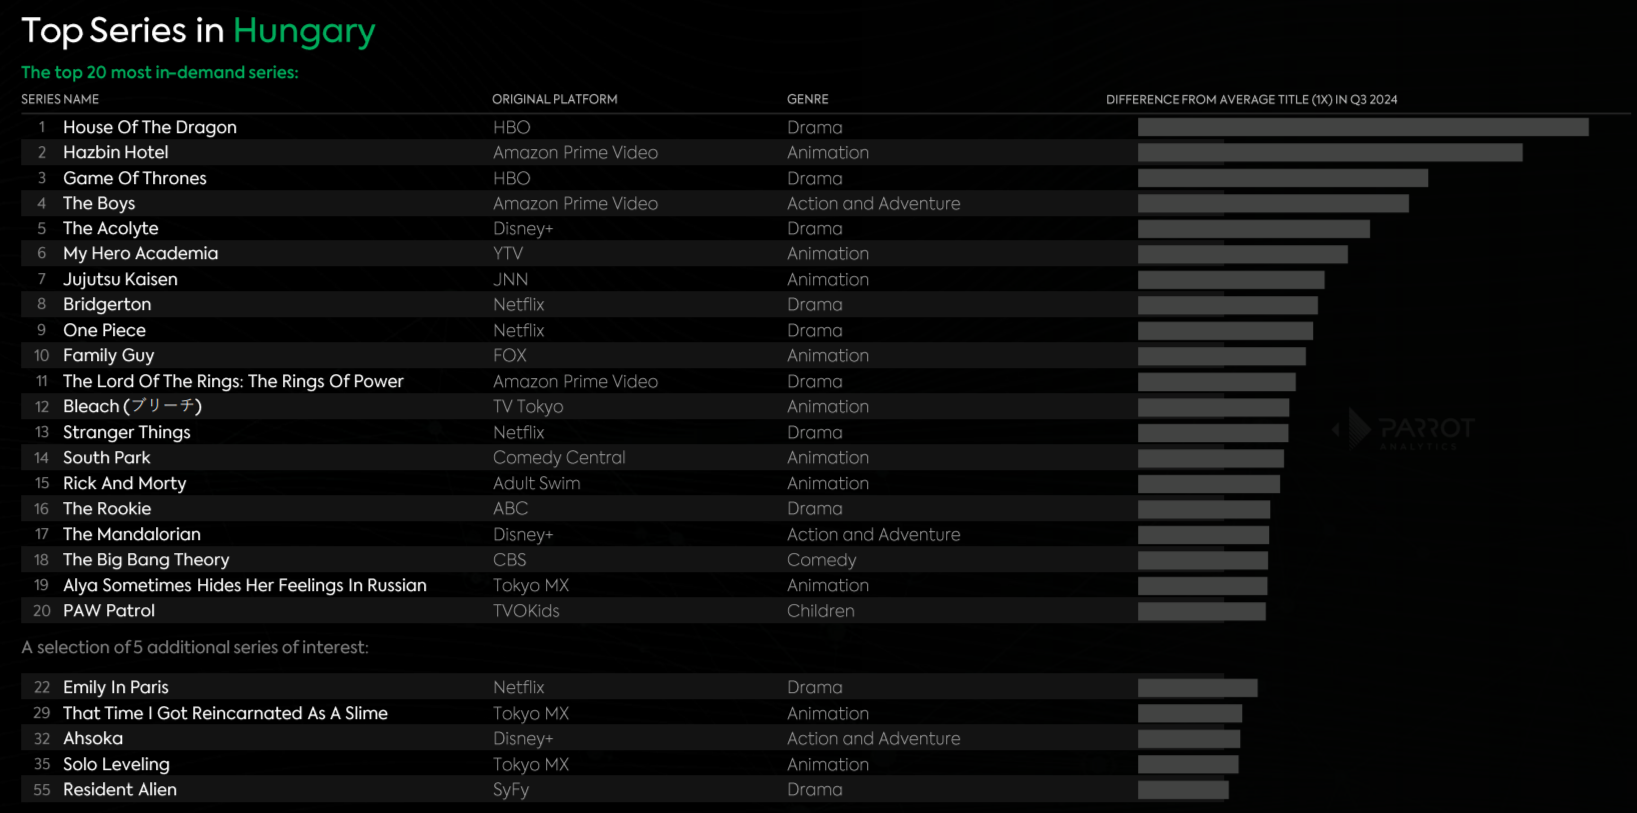Click the 'Comedy Central' platform cell
This screenshot has height=813, width=1637.
click(x=559, y=458)
